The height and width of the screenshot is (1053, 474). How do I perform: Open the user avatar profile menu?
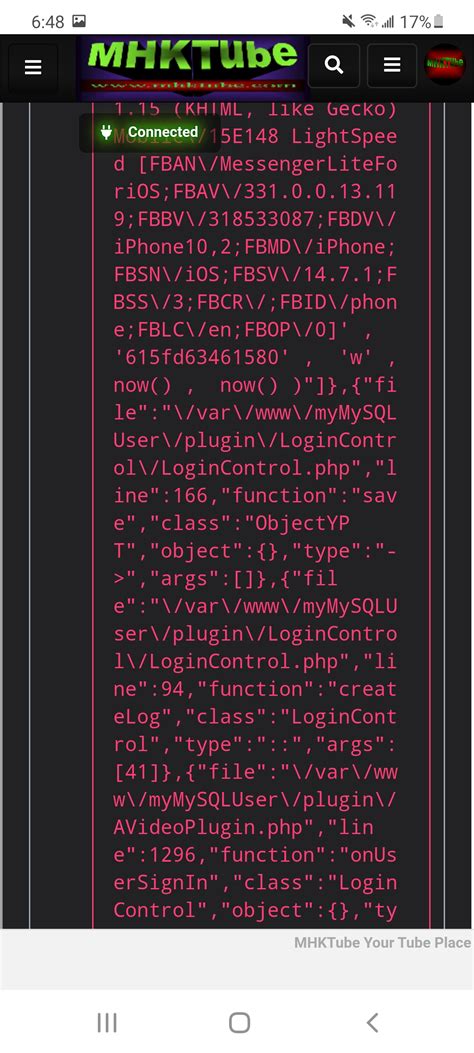(445, 64)
